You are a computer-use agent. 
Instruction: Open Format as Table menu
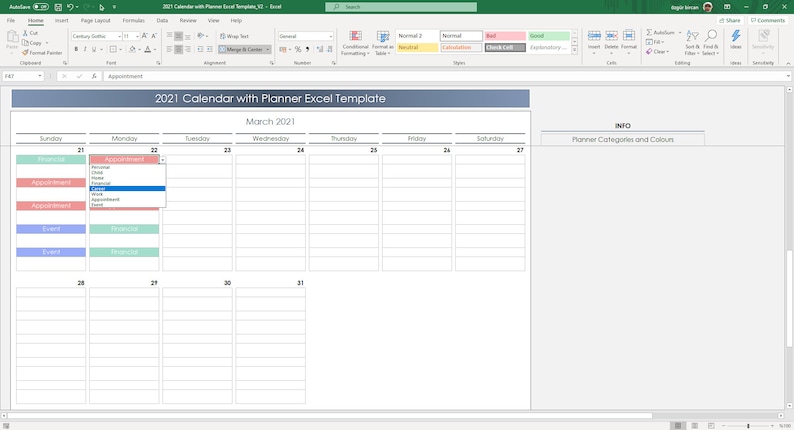[x=383, y=43]
